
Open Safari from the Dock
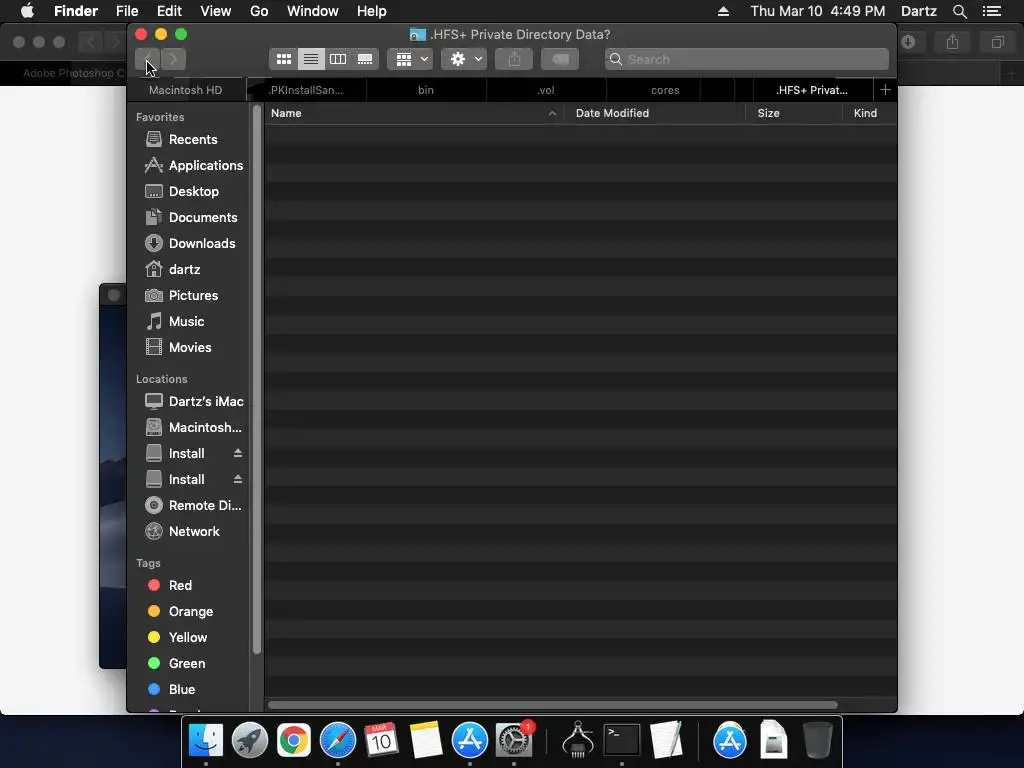tap(338, 741)
